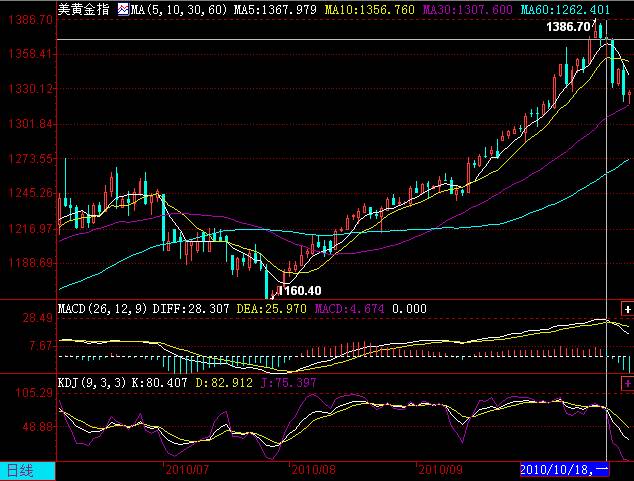The image size is (634, 481).
Task: Click the 2010/09 date axis label
Action: pyautogui.click(x=440, y=470)
